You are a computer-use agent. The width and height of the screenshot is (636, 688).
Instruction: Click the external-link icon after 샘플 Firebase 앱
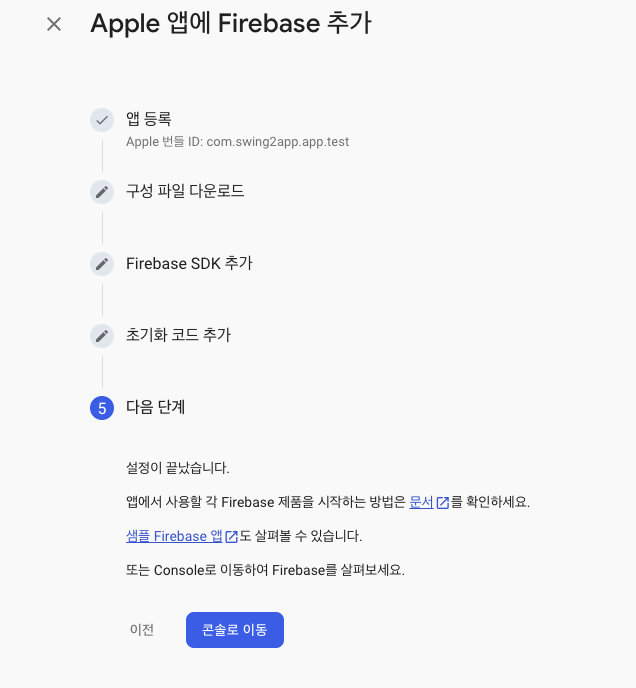tap(232, 537)
